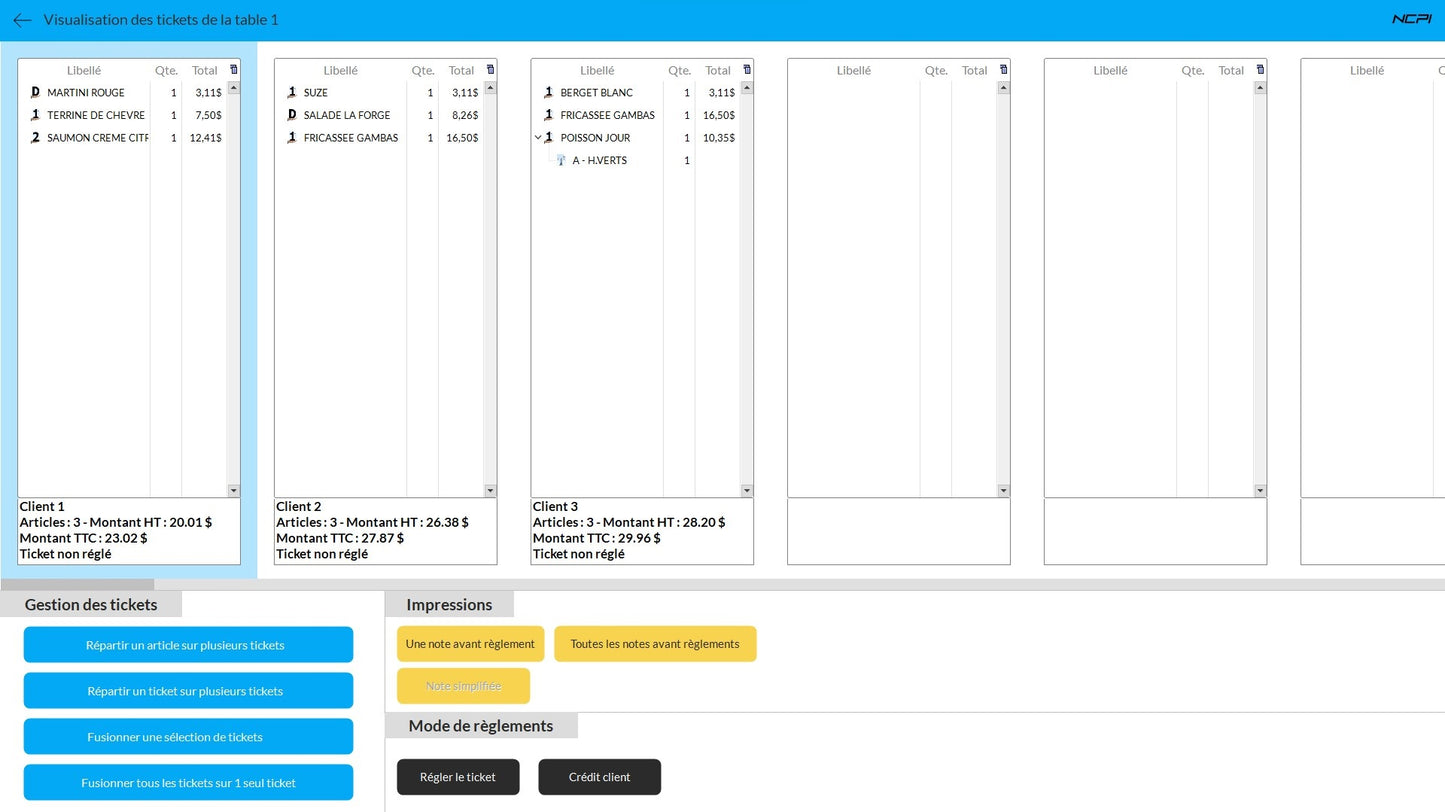Click the NCPI logo in the header
Image resolution: width=1445 pixels, height=812 pixels.
click(x=1411, y=19)
